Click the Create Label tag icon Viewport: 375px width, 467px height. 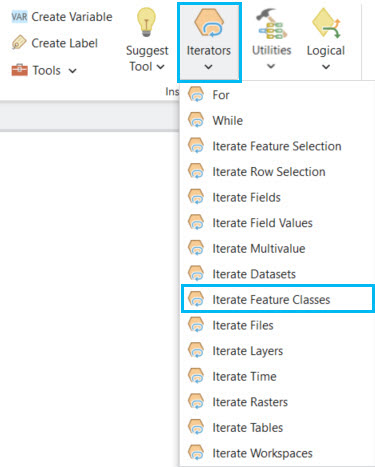(19, 43)
